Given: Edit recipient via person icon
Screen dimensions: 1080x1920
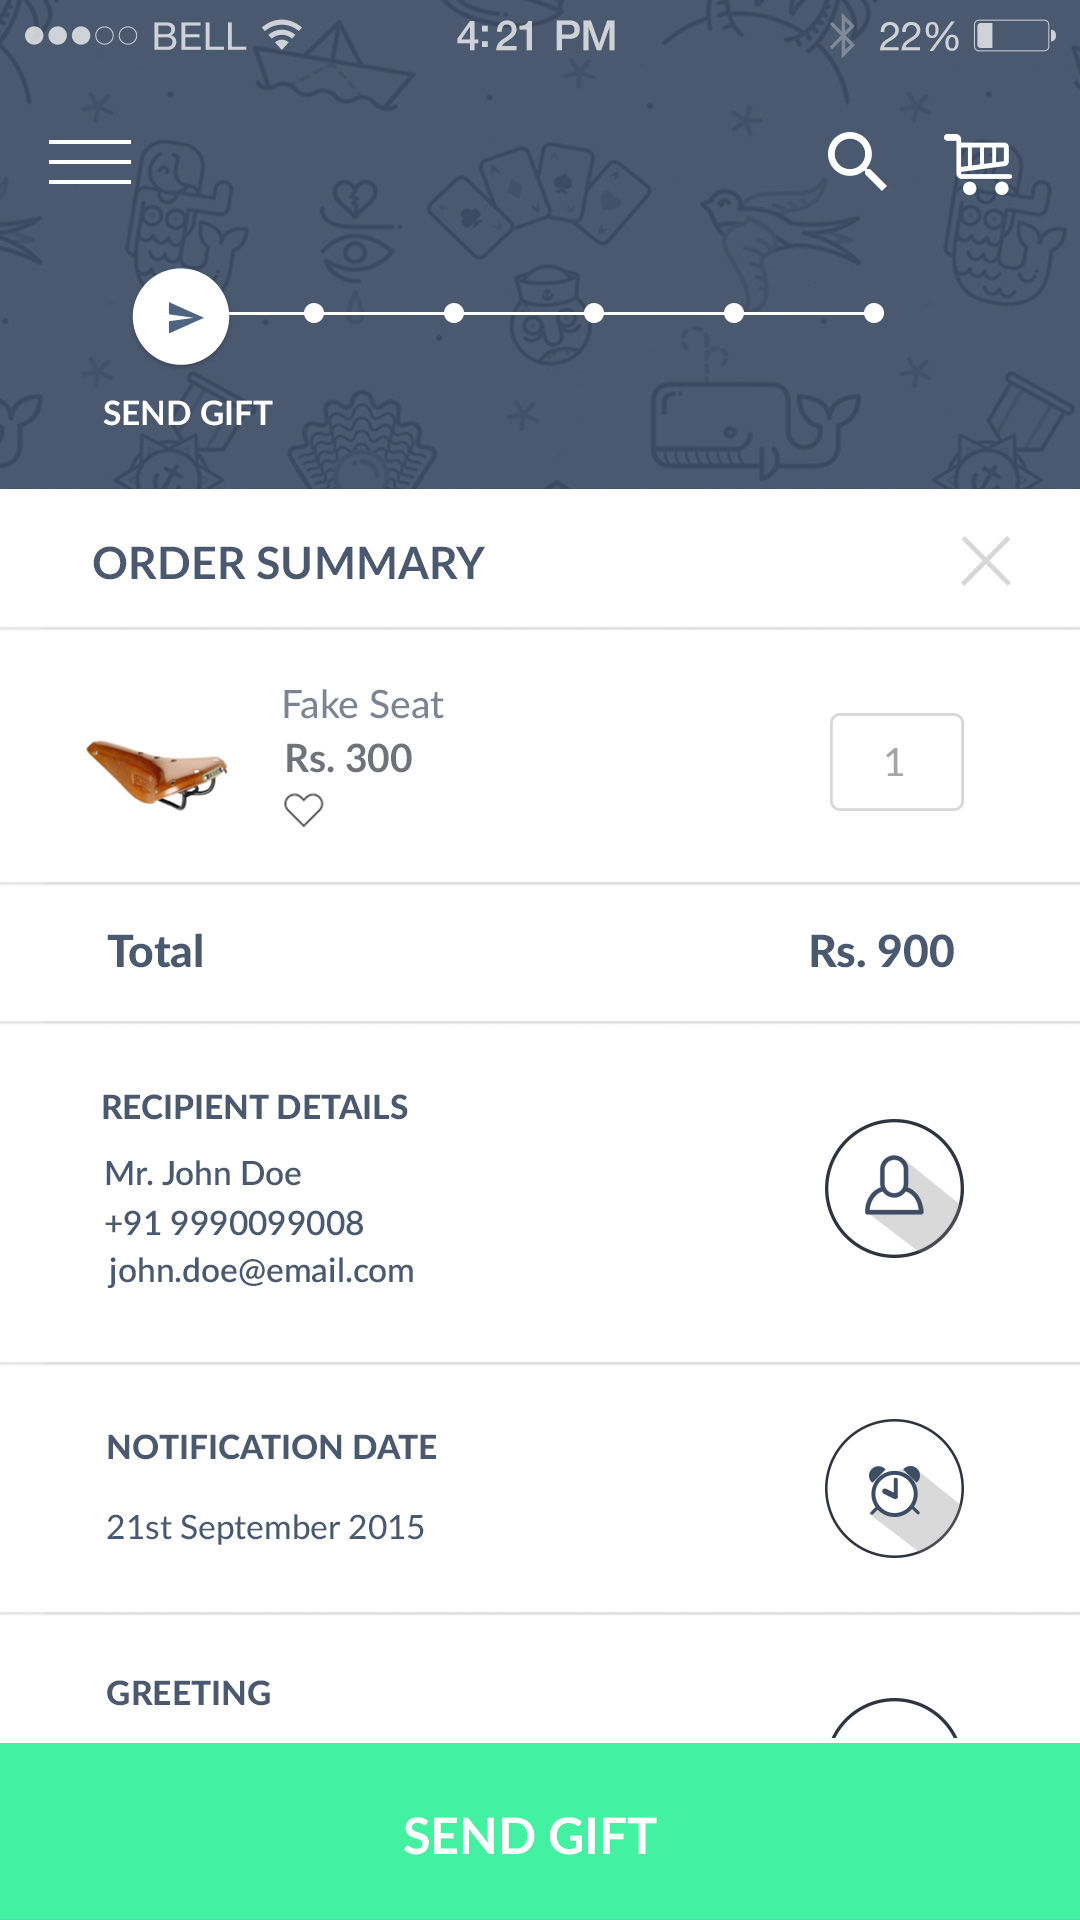Looking at the screenshot, I should point(894,1188).
